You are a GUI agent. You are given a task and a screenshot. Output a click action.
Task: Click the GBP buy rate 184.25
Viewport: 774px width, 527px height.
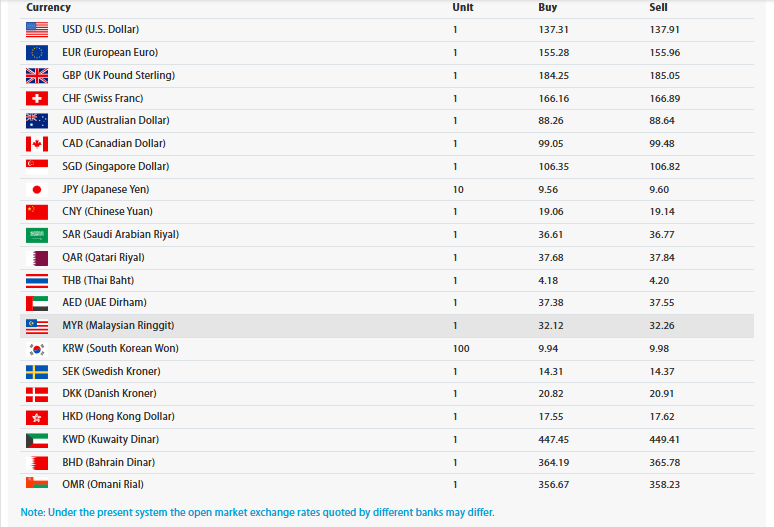click(x=553, y=75)
